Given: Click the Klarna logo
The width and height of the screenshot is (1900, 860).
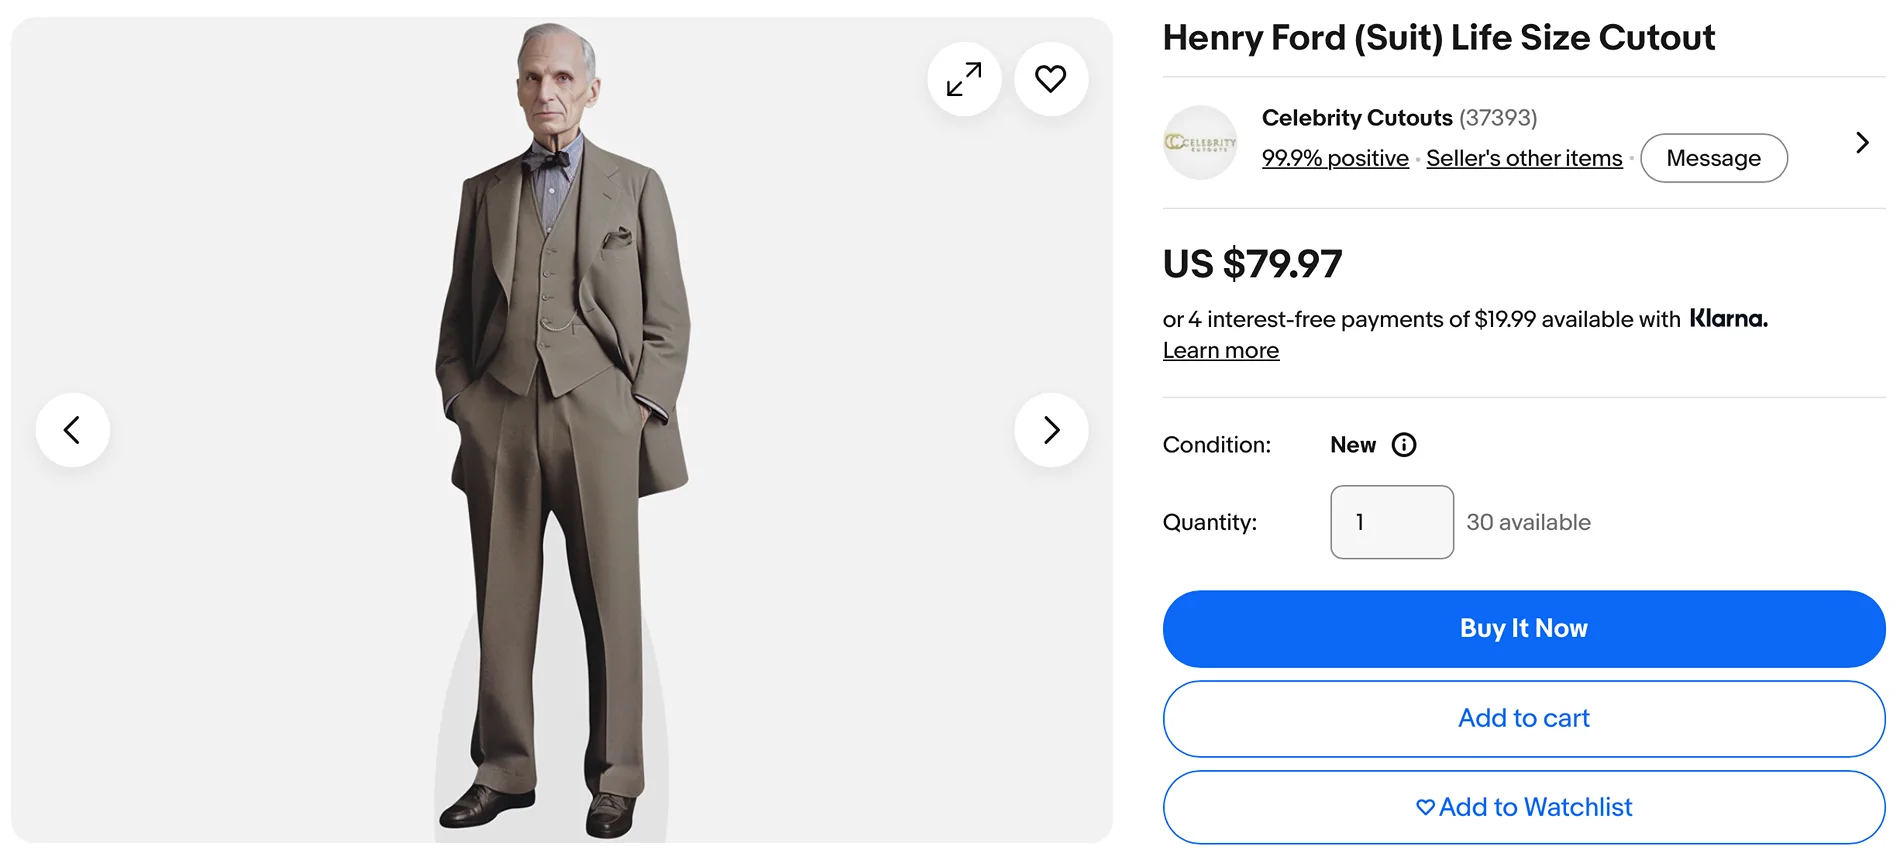Looking at the screenshot, I should point(1728,319).
